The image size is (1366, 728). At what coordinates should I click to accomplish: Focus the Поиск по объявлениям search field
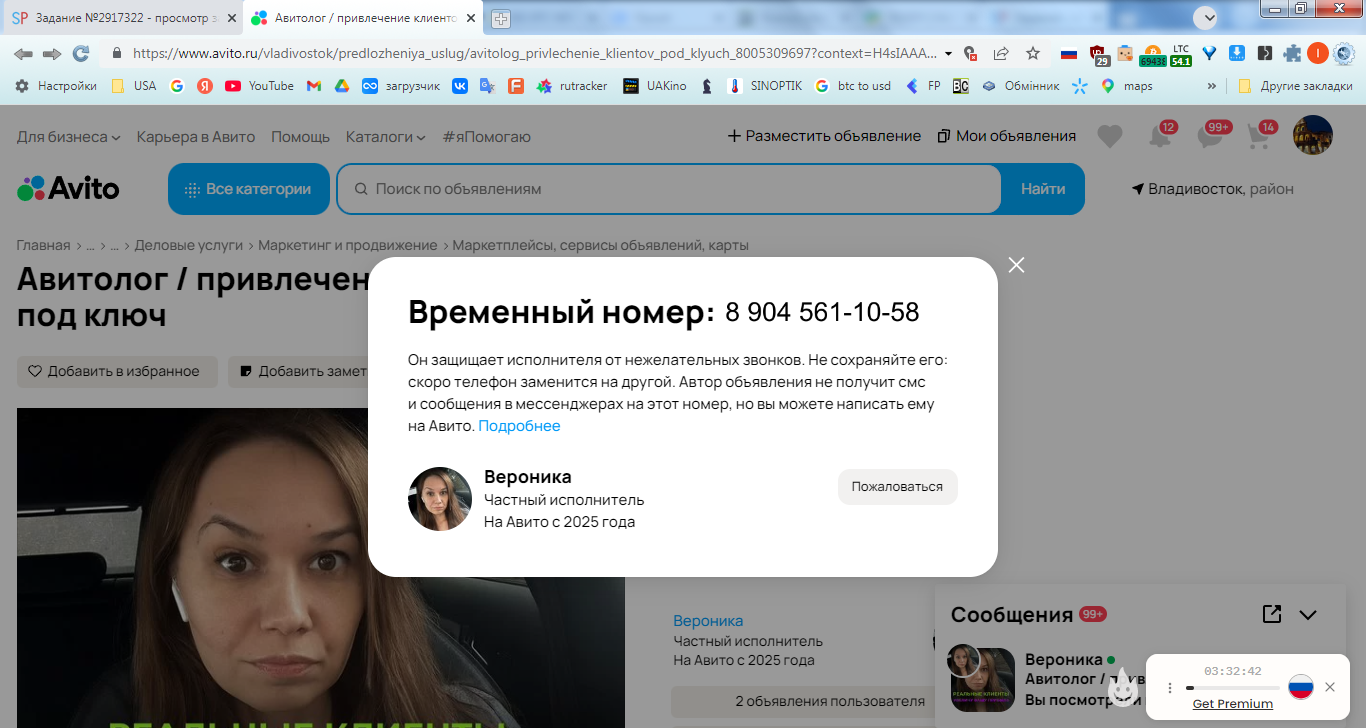[669, 189]
